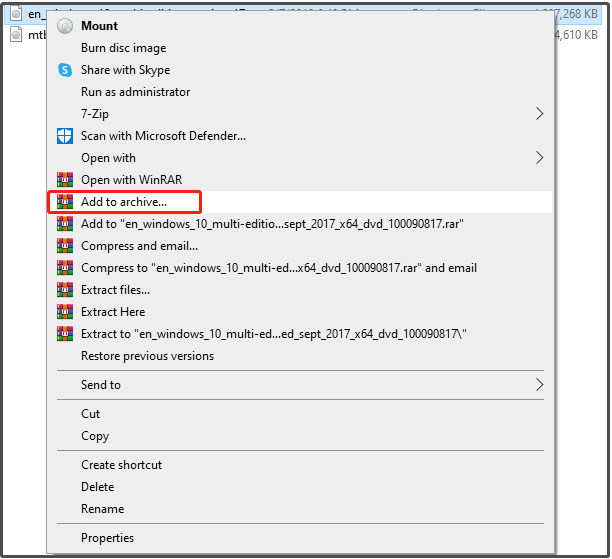Click WinRAR icon beside Compress to .rar and email

(65, 268)
